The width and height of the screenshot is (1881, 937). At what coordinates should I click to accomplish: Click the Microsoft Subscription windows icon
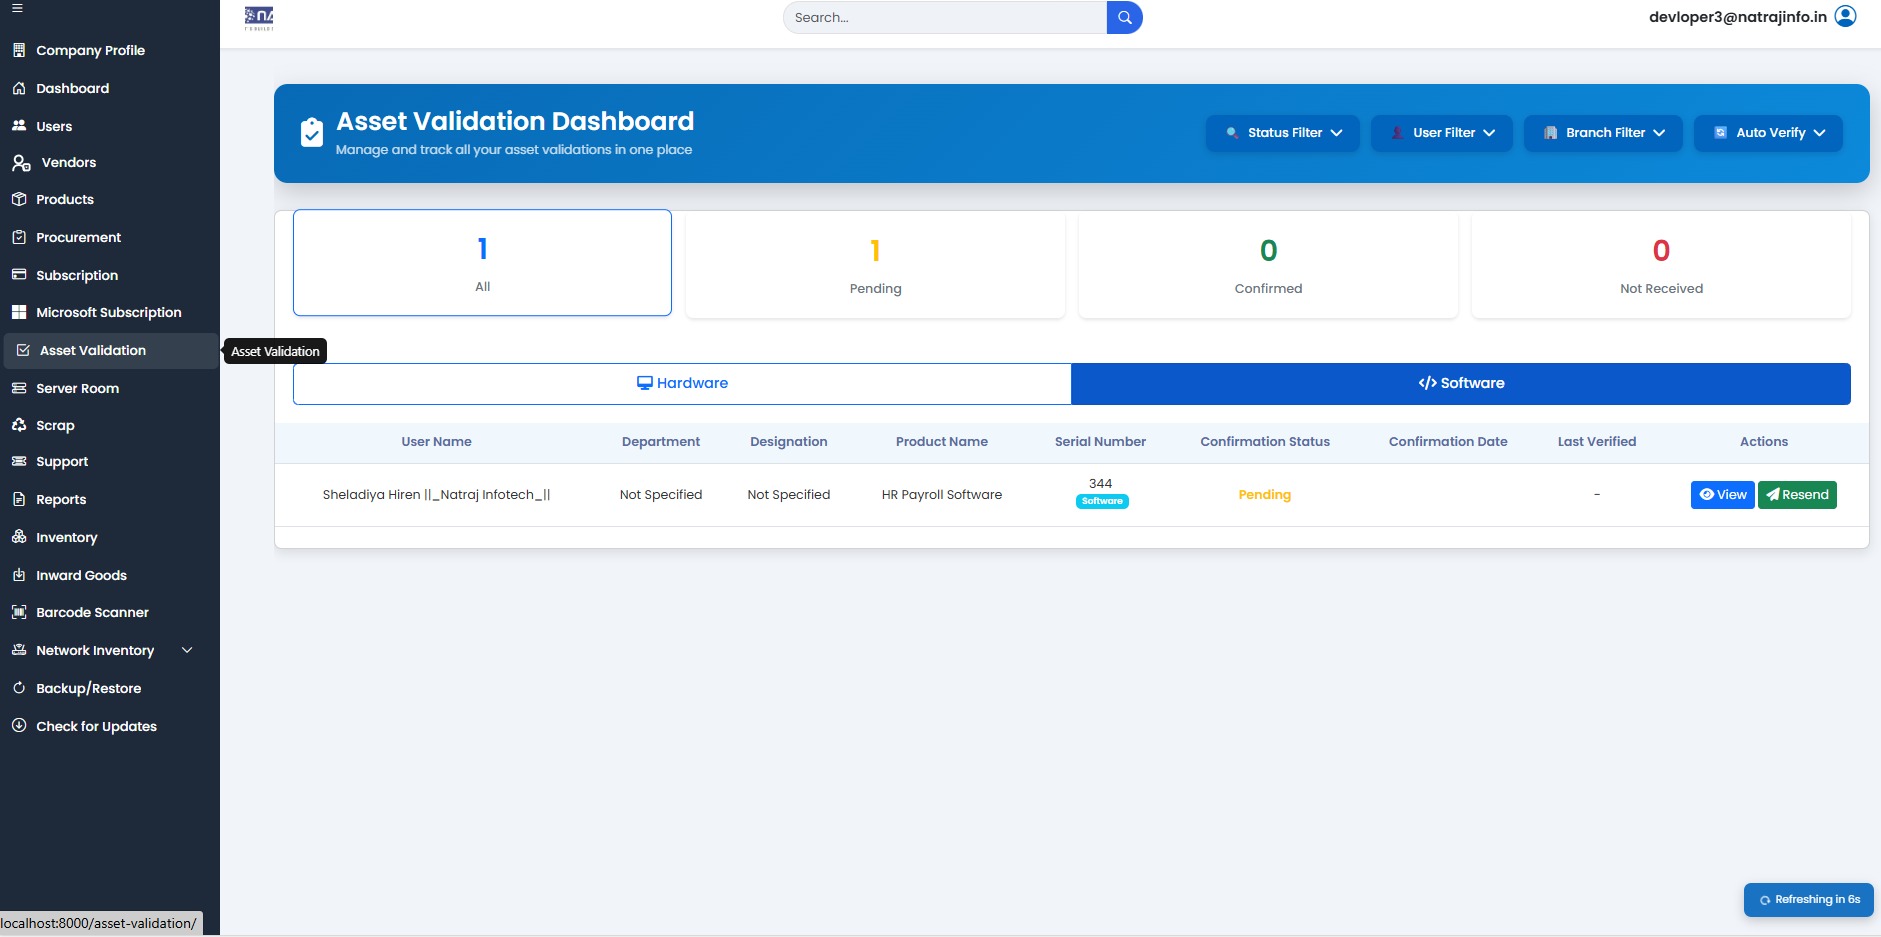coord(19,312)
